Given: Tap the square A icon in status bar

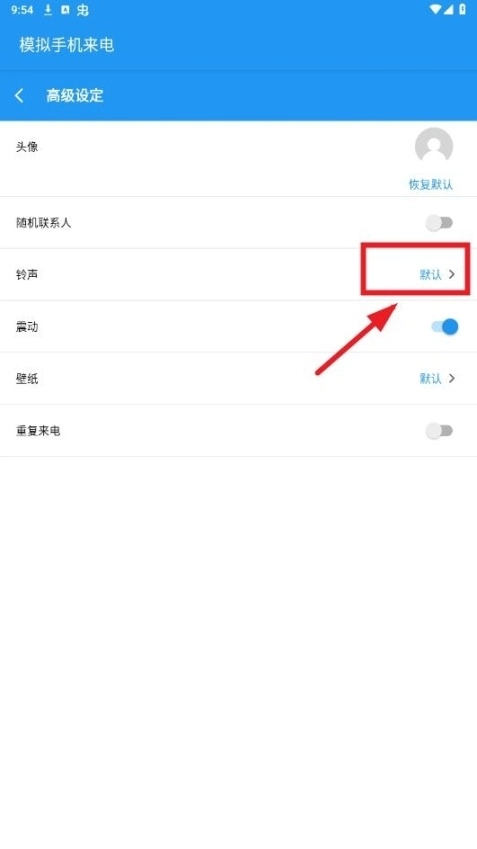Looking at the screenshot, I should point(65,10).
